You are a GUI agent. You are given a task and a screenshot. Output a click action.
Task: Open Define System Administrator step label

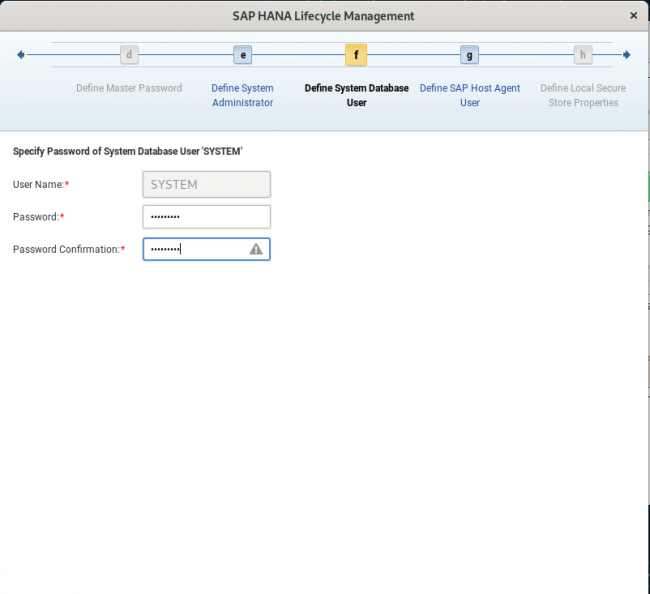coord(243,95)
